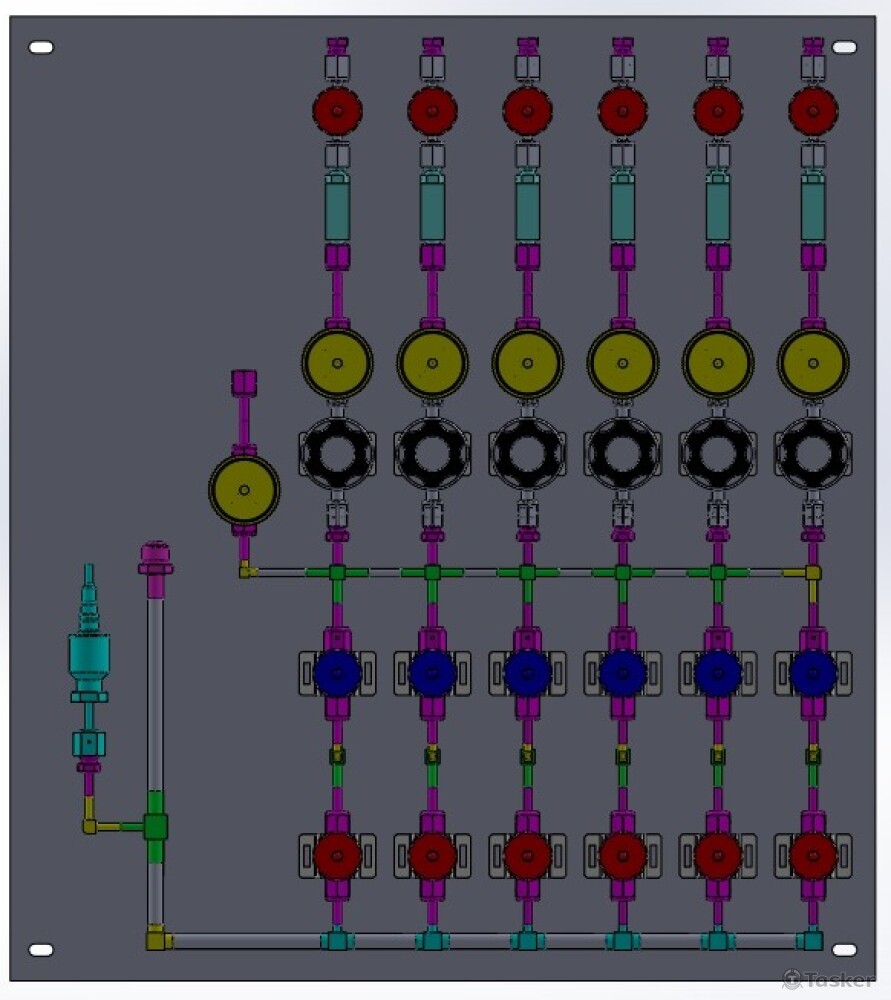891x1000 pixels.
Task: Pick the bottom red valve in the sixth column
Action: [813, 856]
